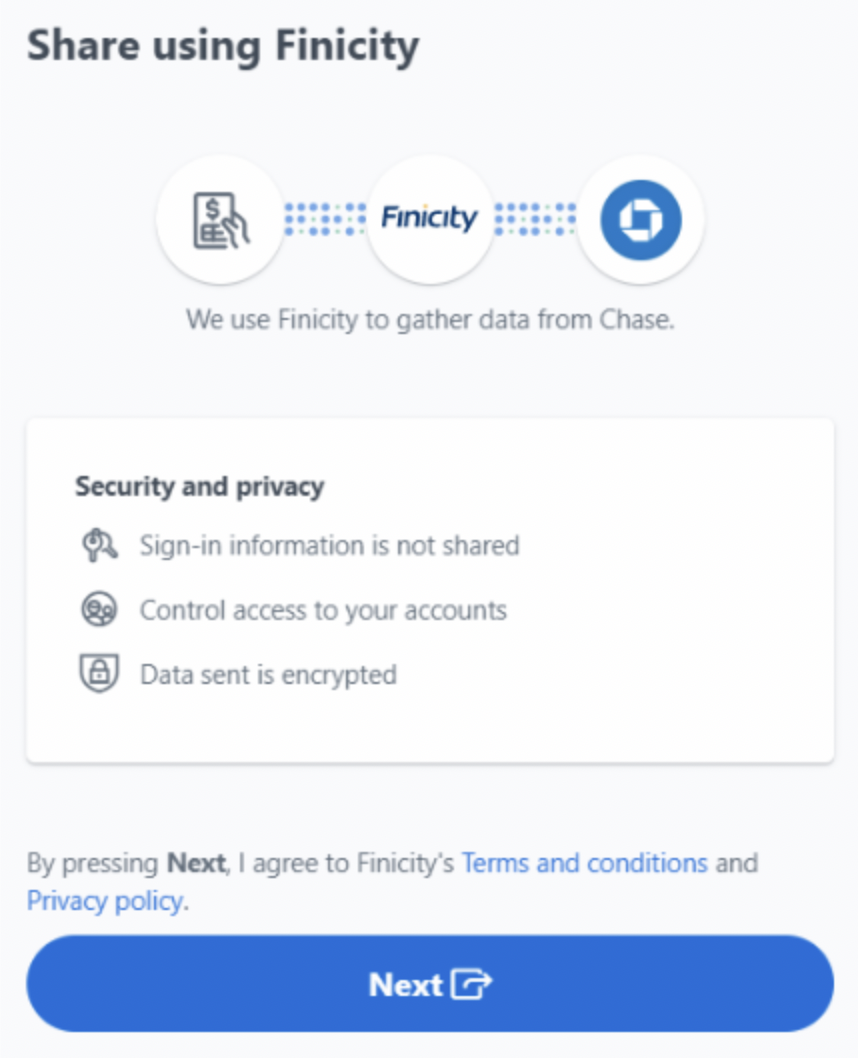Click the dotted connector between receipt and Finicity
Screen dimensions: 858x1058
[325, 219]
